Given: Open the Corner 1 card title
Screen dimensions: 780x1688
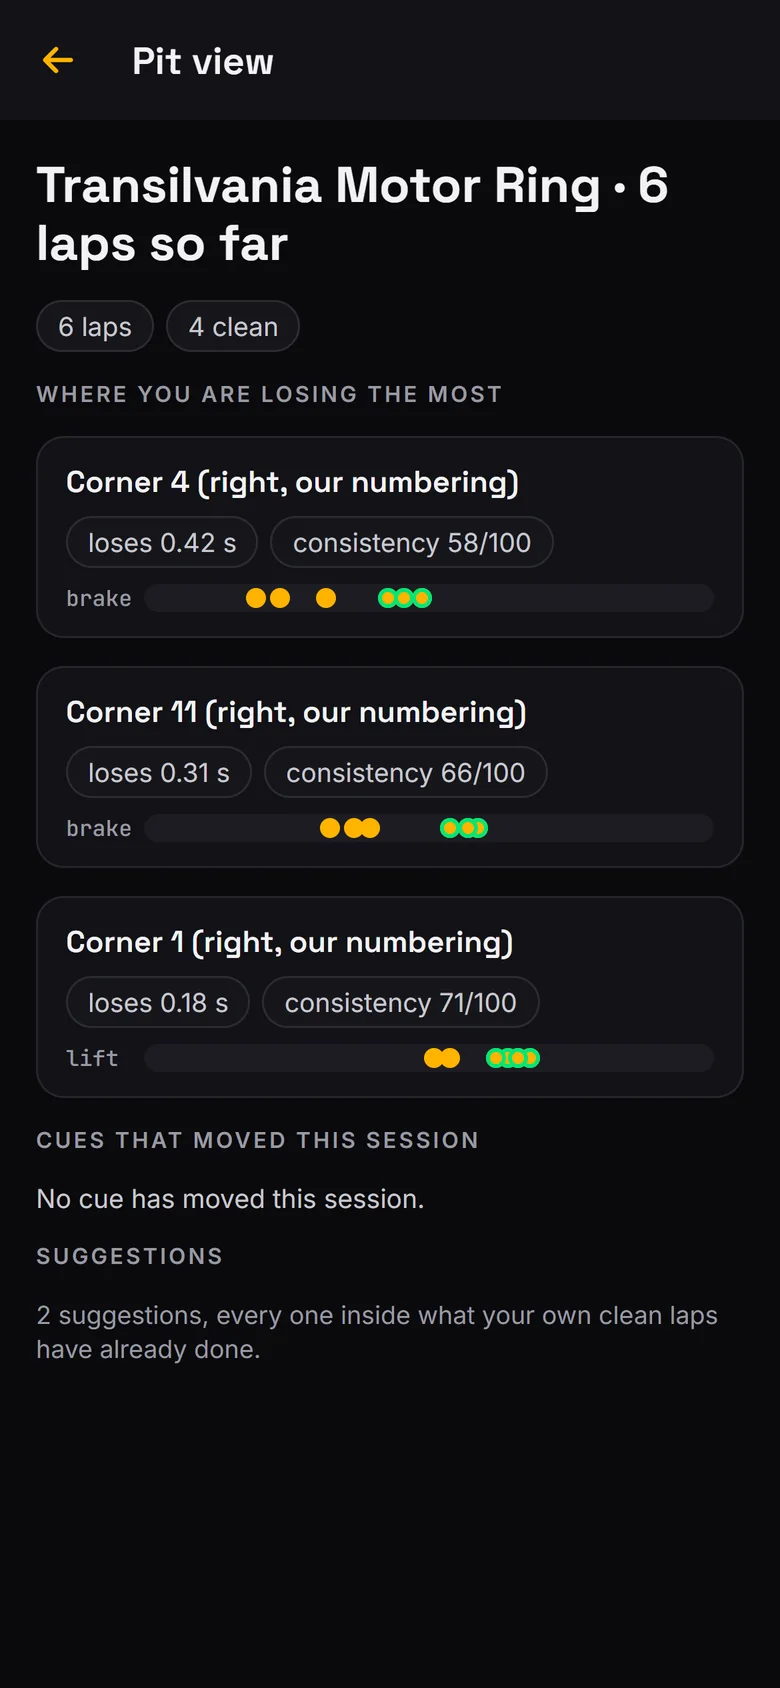Looking at the screenshot, I should point(289,942).
